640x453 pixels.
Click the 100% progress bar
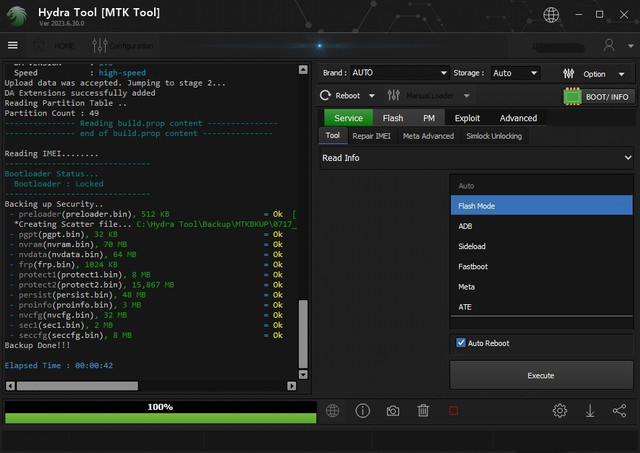(160, 412)
